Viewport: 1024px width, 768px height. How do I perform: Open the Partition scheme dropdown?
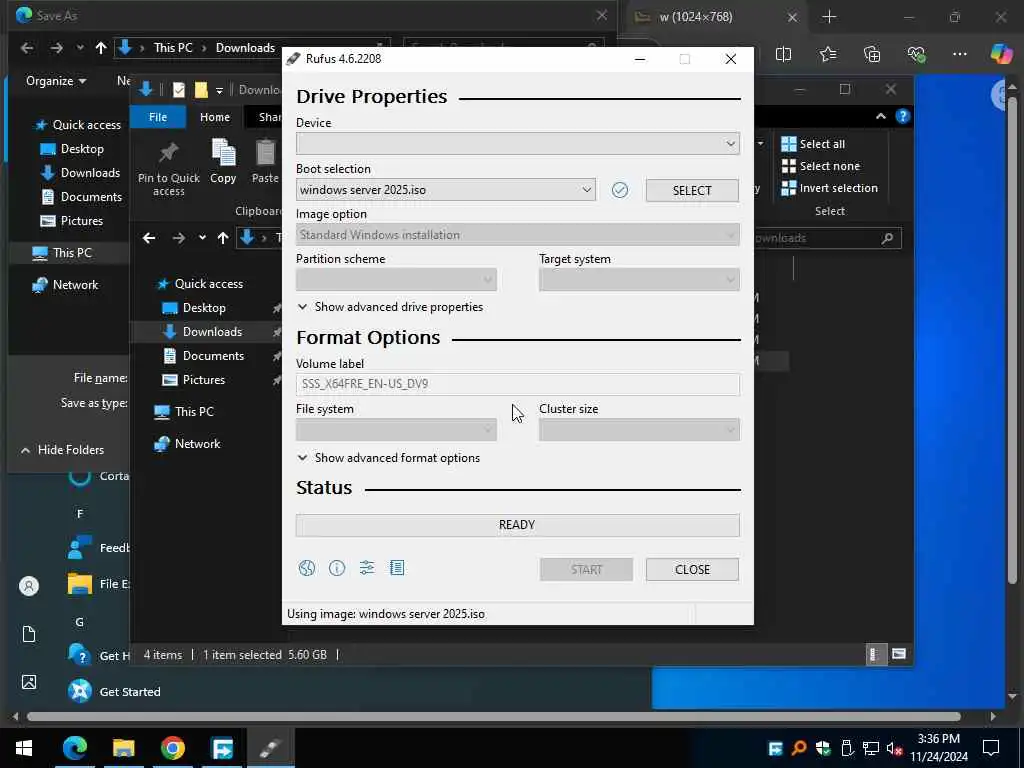click(396, 280)
